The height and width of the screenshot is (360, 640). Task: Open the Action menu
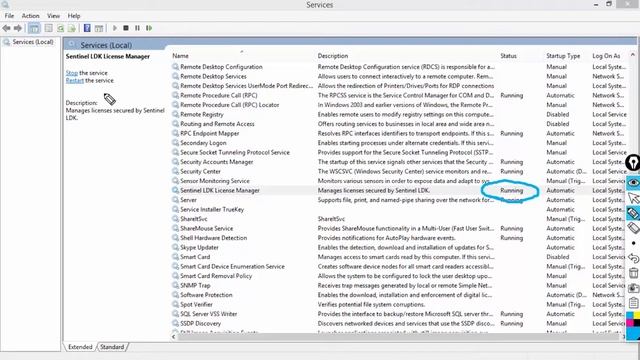(31, 16)
